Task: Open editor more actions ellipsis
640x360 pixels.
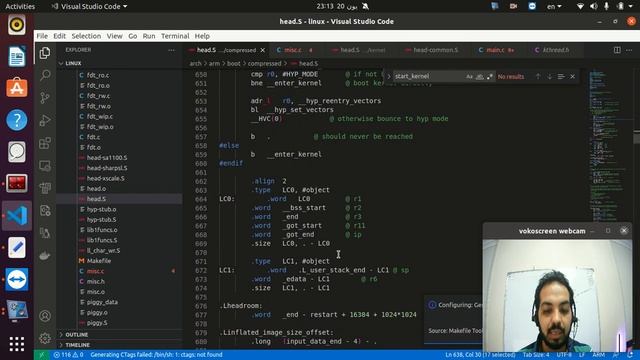Action: tap(629, 50)
